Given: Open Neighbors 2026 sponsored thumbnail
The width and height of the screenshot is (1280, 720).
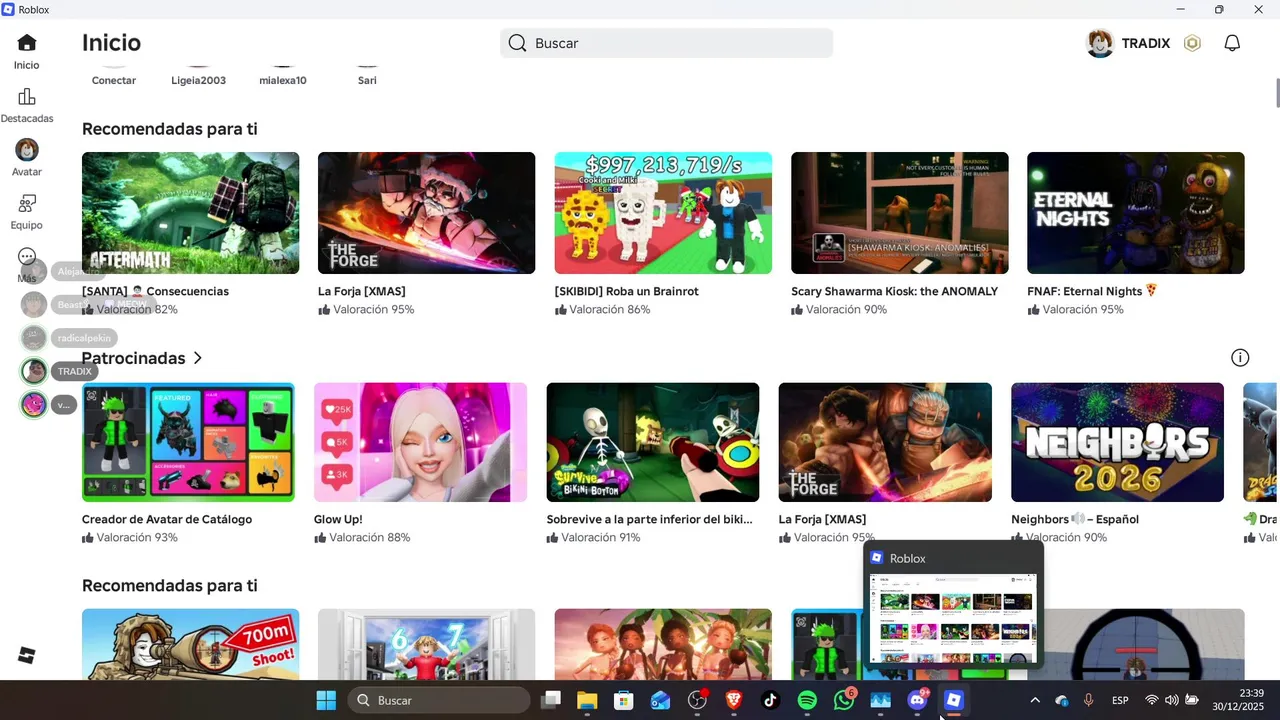Looking at the screenshot, I should [x=1117, y=442].
